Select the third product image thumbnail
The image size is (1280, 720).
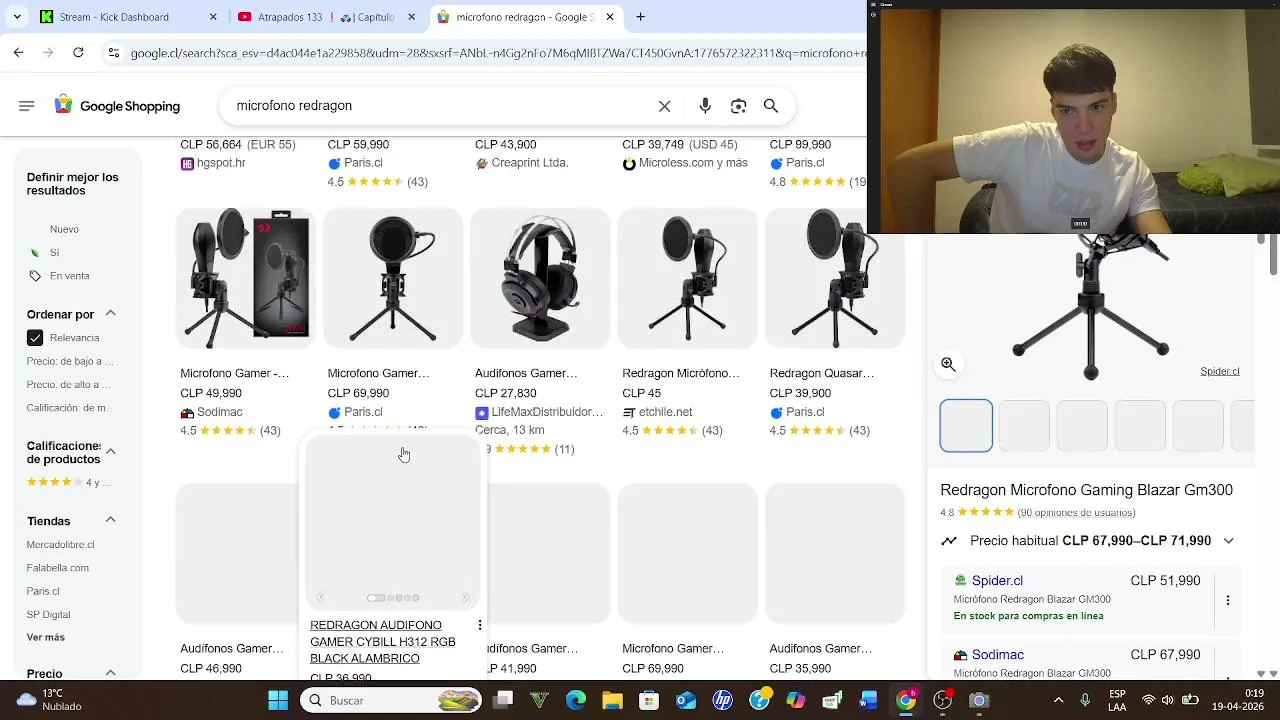click(x=1082, y=426)
